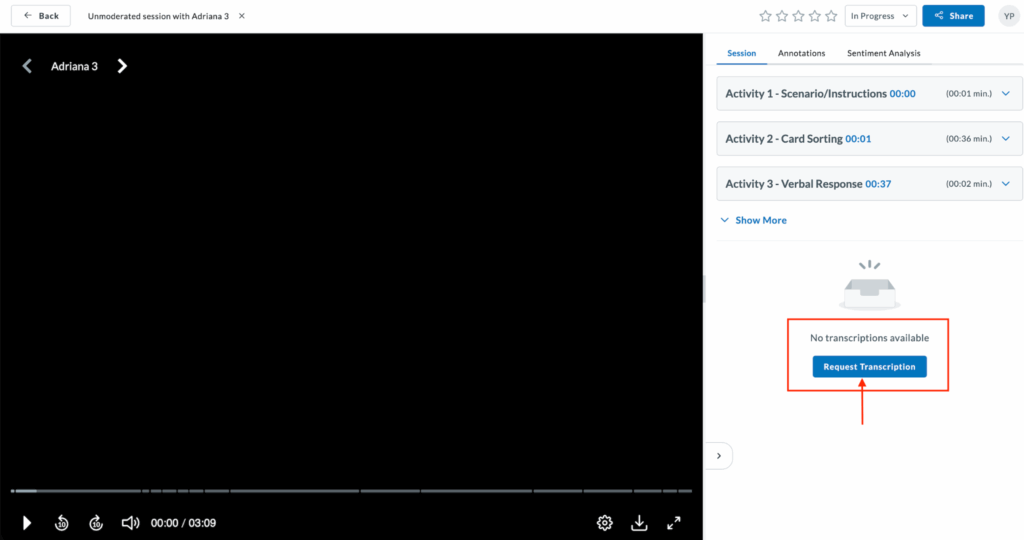Expand Activity 1 Scenario/Instructions
This screenshot has height=540, width=1024.
(x=1006, y=93)
